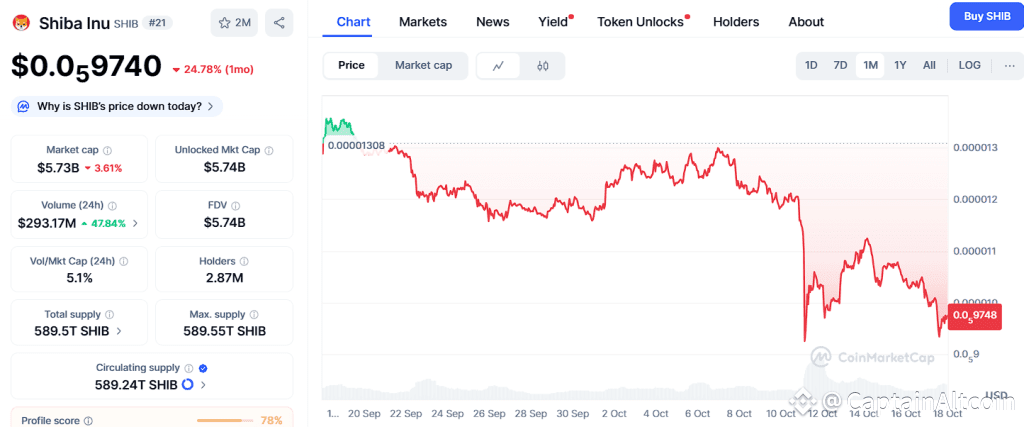
Task: Switch to the Token Unlocks tab
Action: (x=640, y=21)
